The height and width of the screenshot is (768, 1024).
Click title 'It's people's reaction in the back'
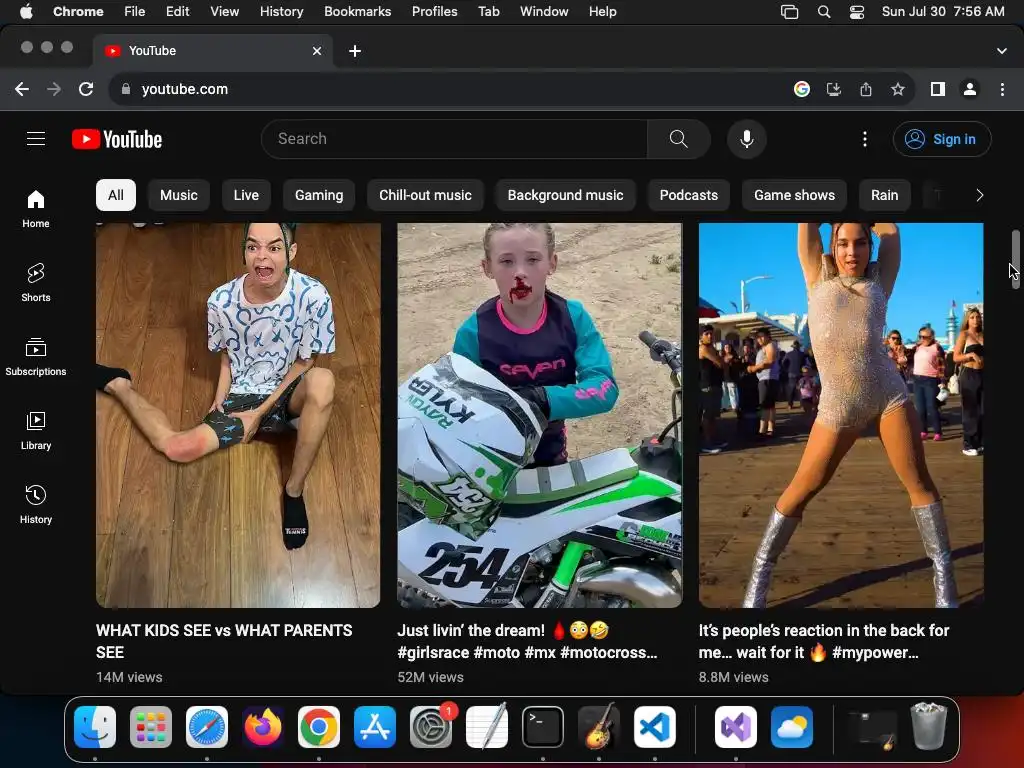[824, 641]
